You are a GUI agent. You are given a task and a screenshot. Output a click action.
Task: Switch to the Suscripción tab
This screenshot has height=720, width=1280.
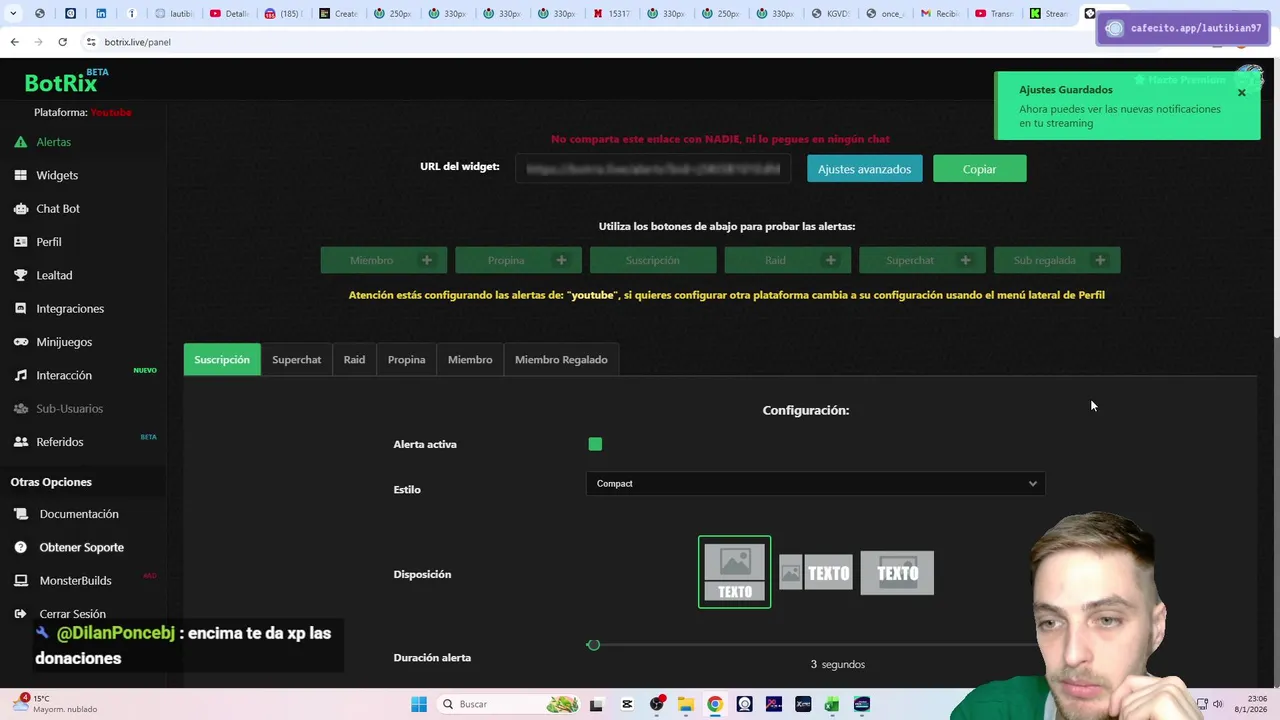222,360
